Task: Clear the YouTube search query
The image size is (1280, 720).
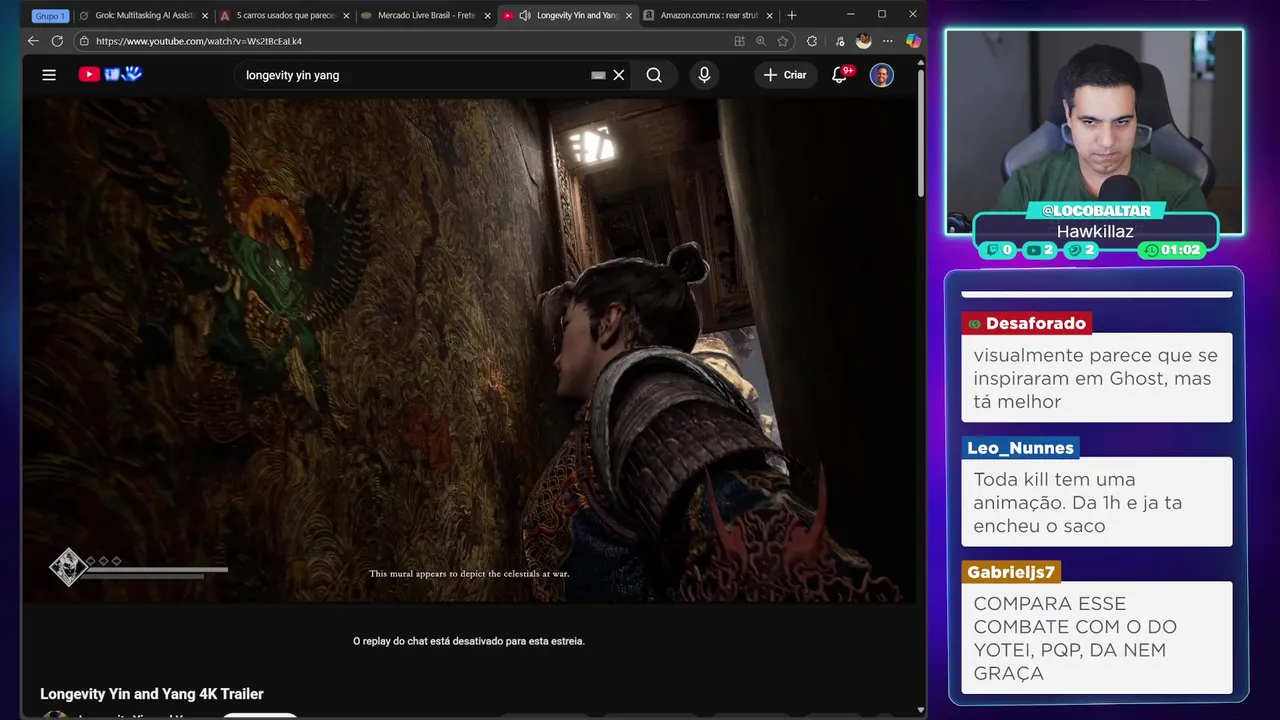Action: pos(619,75)
